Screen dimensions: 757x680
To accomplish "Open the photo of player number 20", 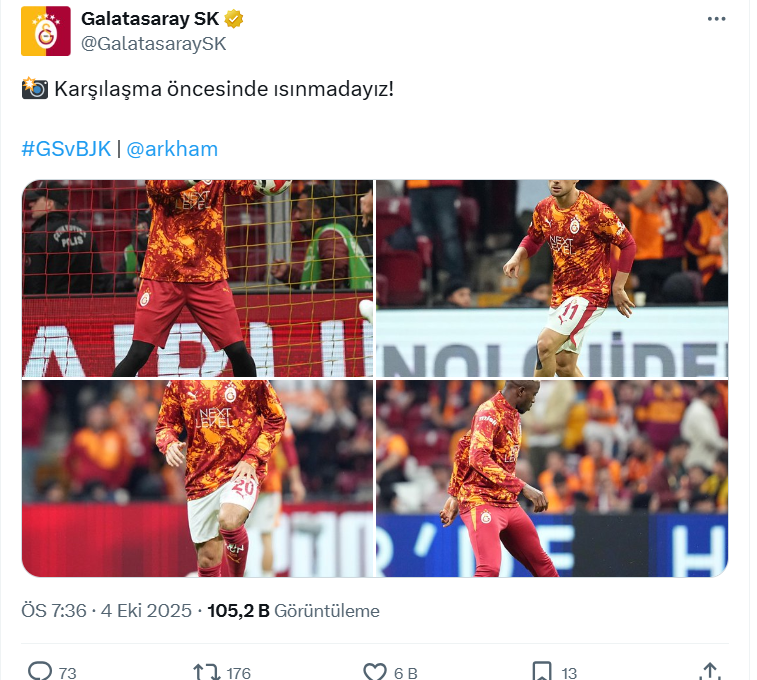I will 197,478.
